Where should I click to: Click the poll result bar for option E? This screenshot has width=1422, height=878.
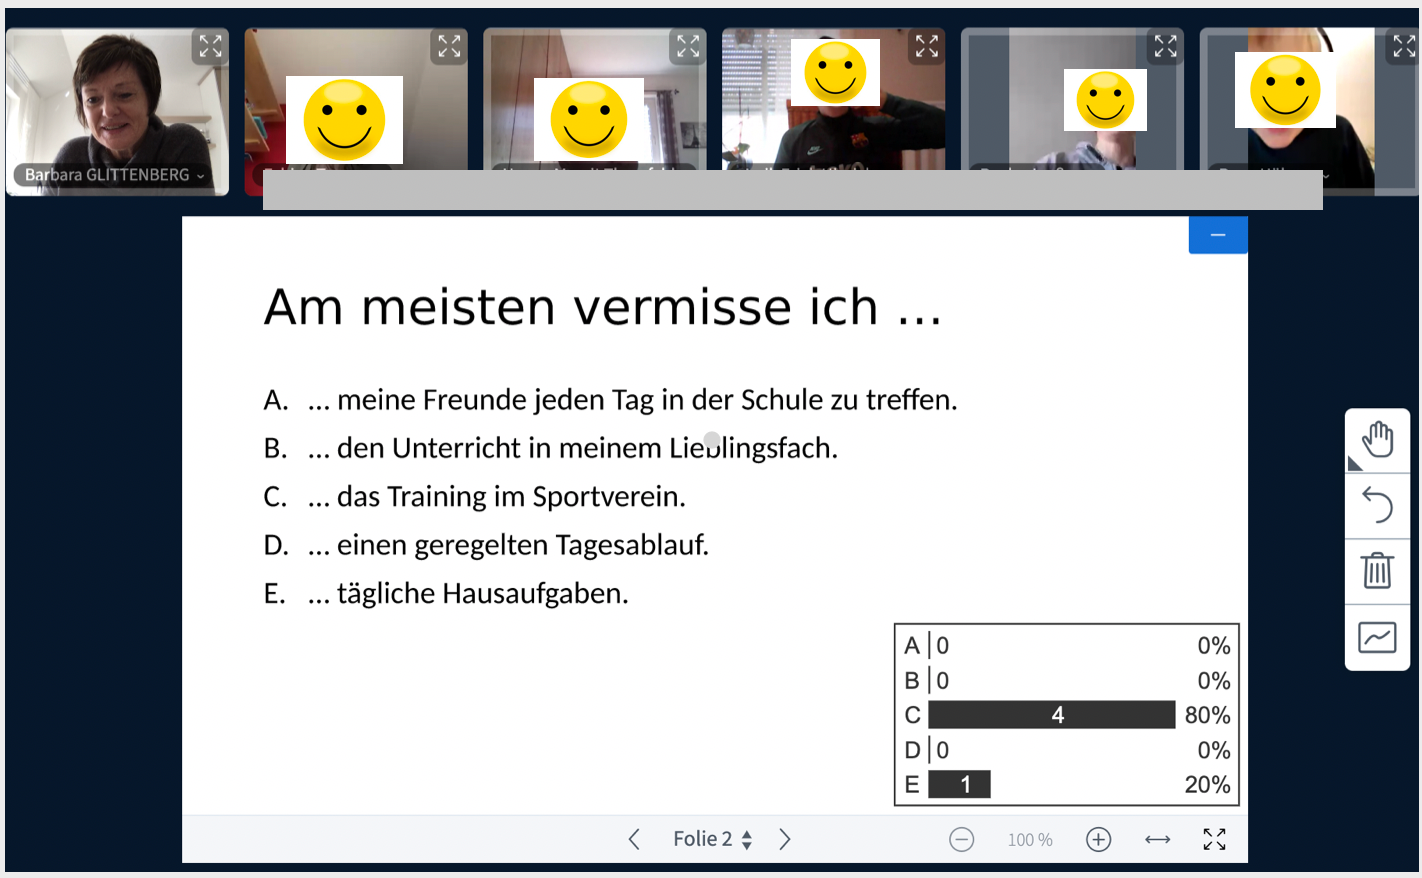click(961, 784)
